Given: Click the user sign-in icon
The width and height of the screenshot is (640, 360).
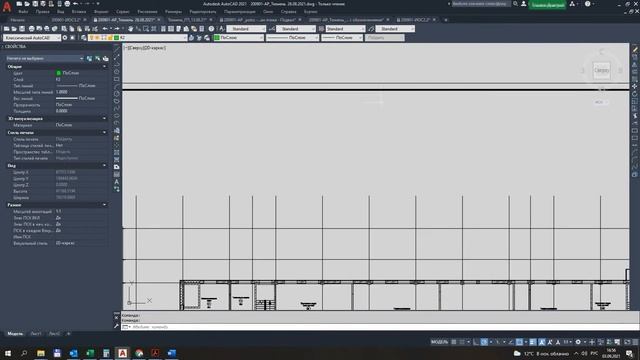Looking at the screenshot, I should 524,4.
